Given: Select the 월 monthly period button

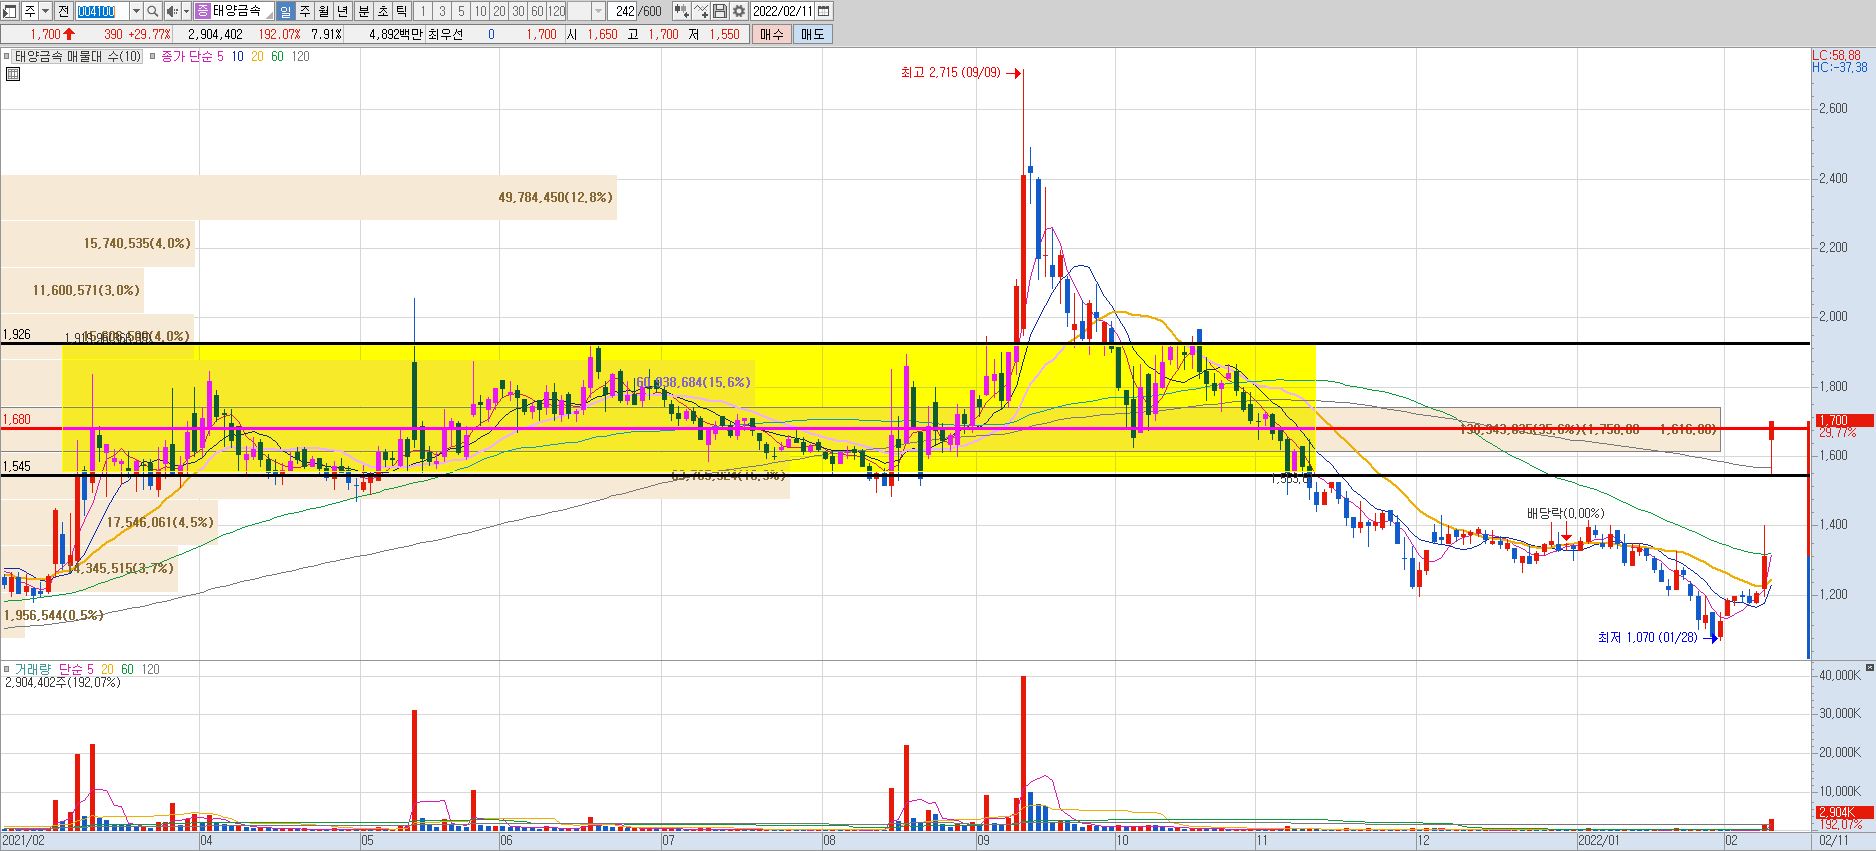Looking at the screenshot, I should pos(324,11).
